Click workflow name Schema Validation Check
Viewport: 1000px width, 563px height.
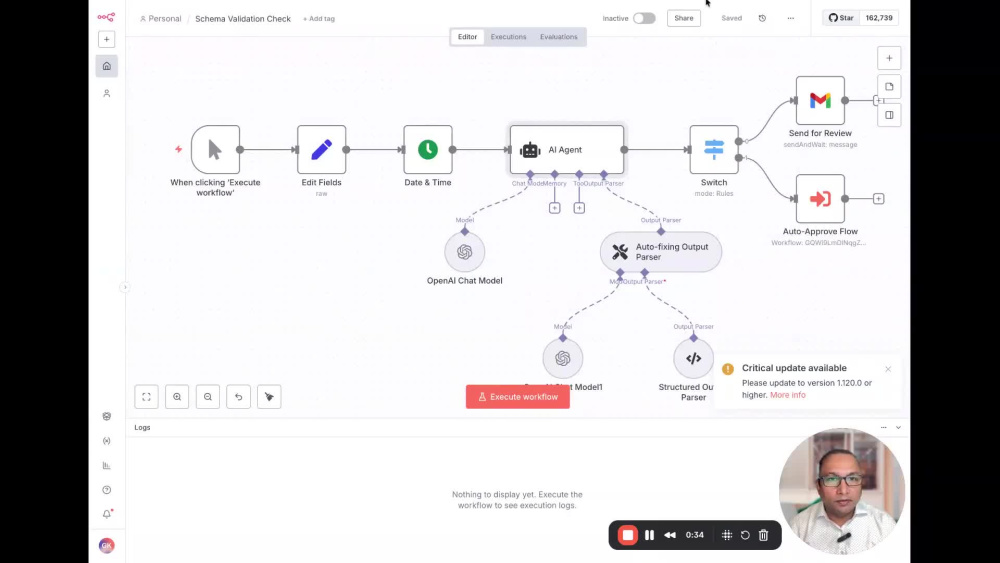point(243,18)
